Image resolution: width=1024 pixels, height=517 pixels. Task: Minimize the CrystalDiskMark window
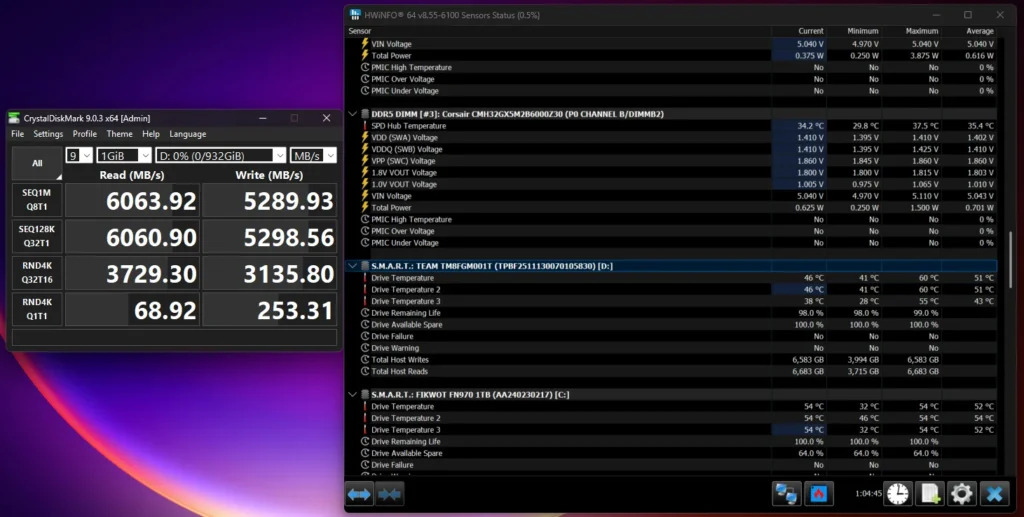[x=263, y=118]
